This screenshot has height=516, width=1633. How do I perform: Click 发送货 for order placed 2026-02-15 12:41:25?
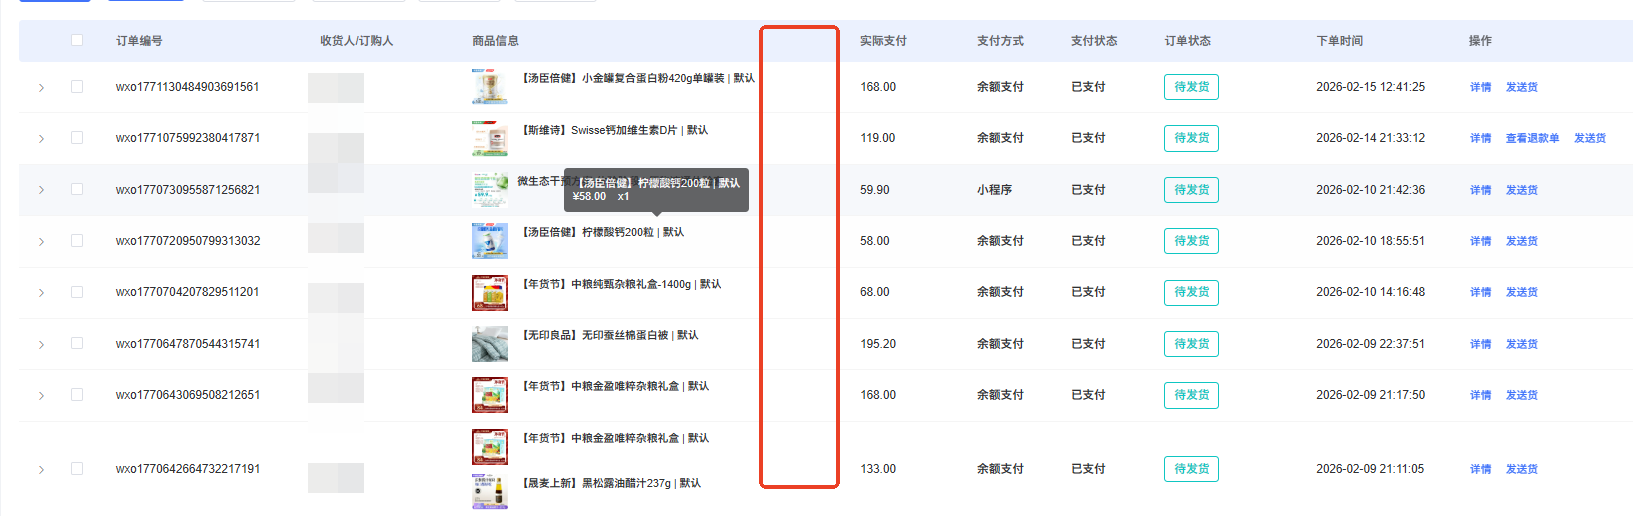coord(1522,88)
